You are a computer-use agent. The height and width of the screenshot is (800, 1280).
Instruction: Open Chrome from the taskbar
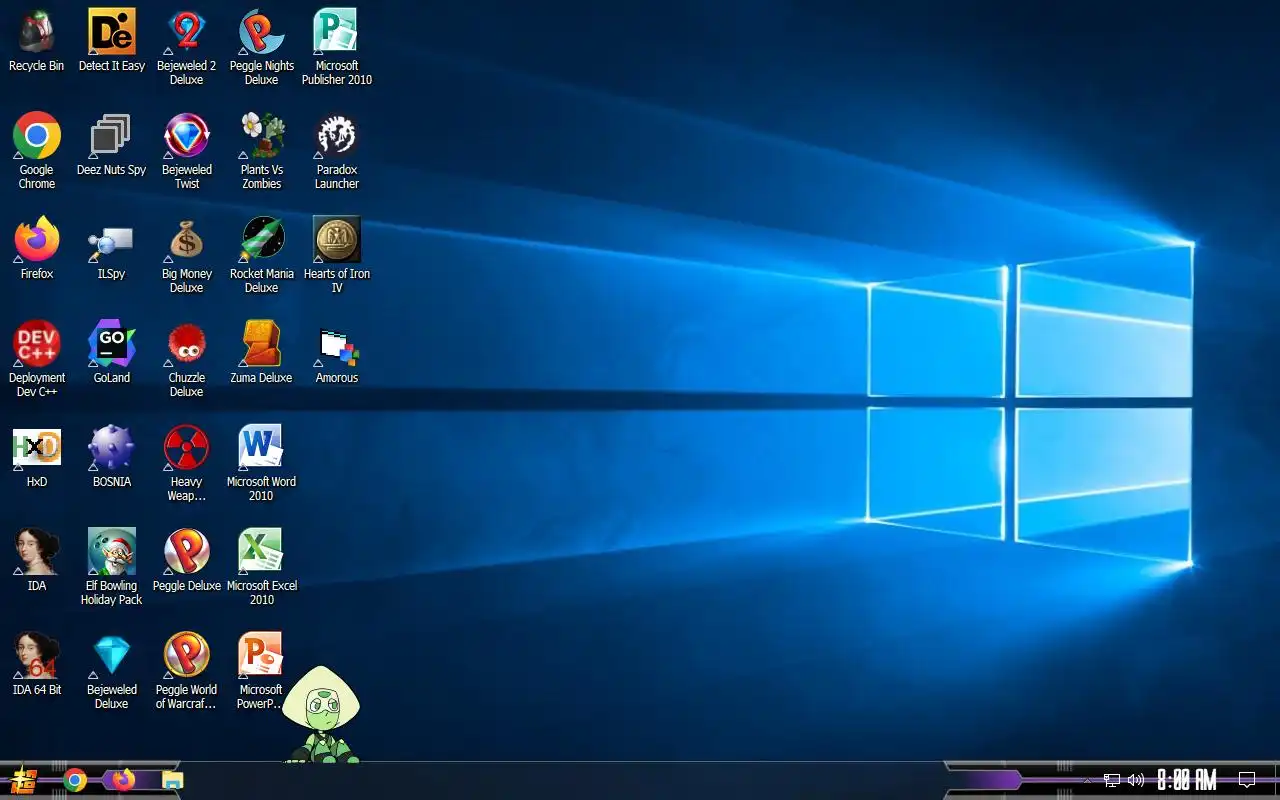tap(75, 780)
